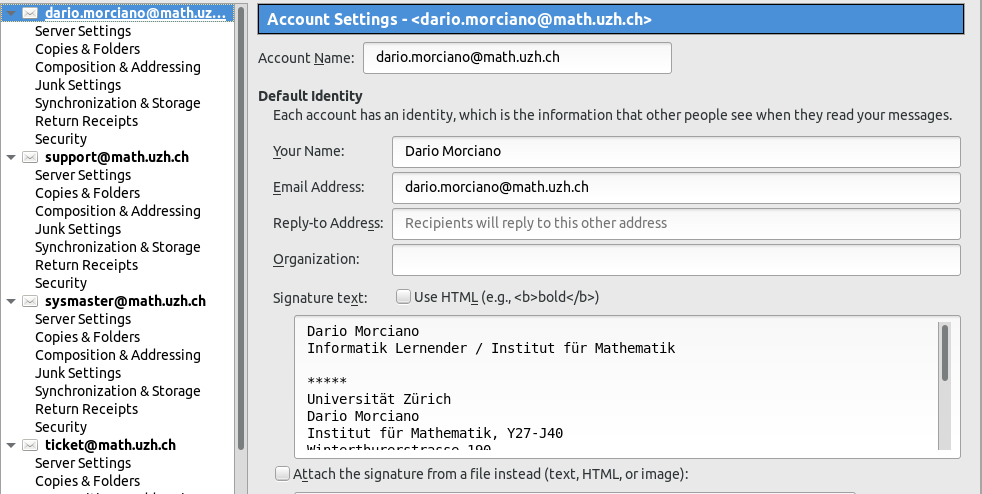Image resolution: width=982 pixels, height=494 pixels.
Task: Open Composition & Addressing under dario.morciano account
Action: (x=118, y=67)
